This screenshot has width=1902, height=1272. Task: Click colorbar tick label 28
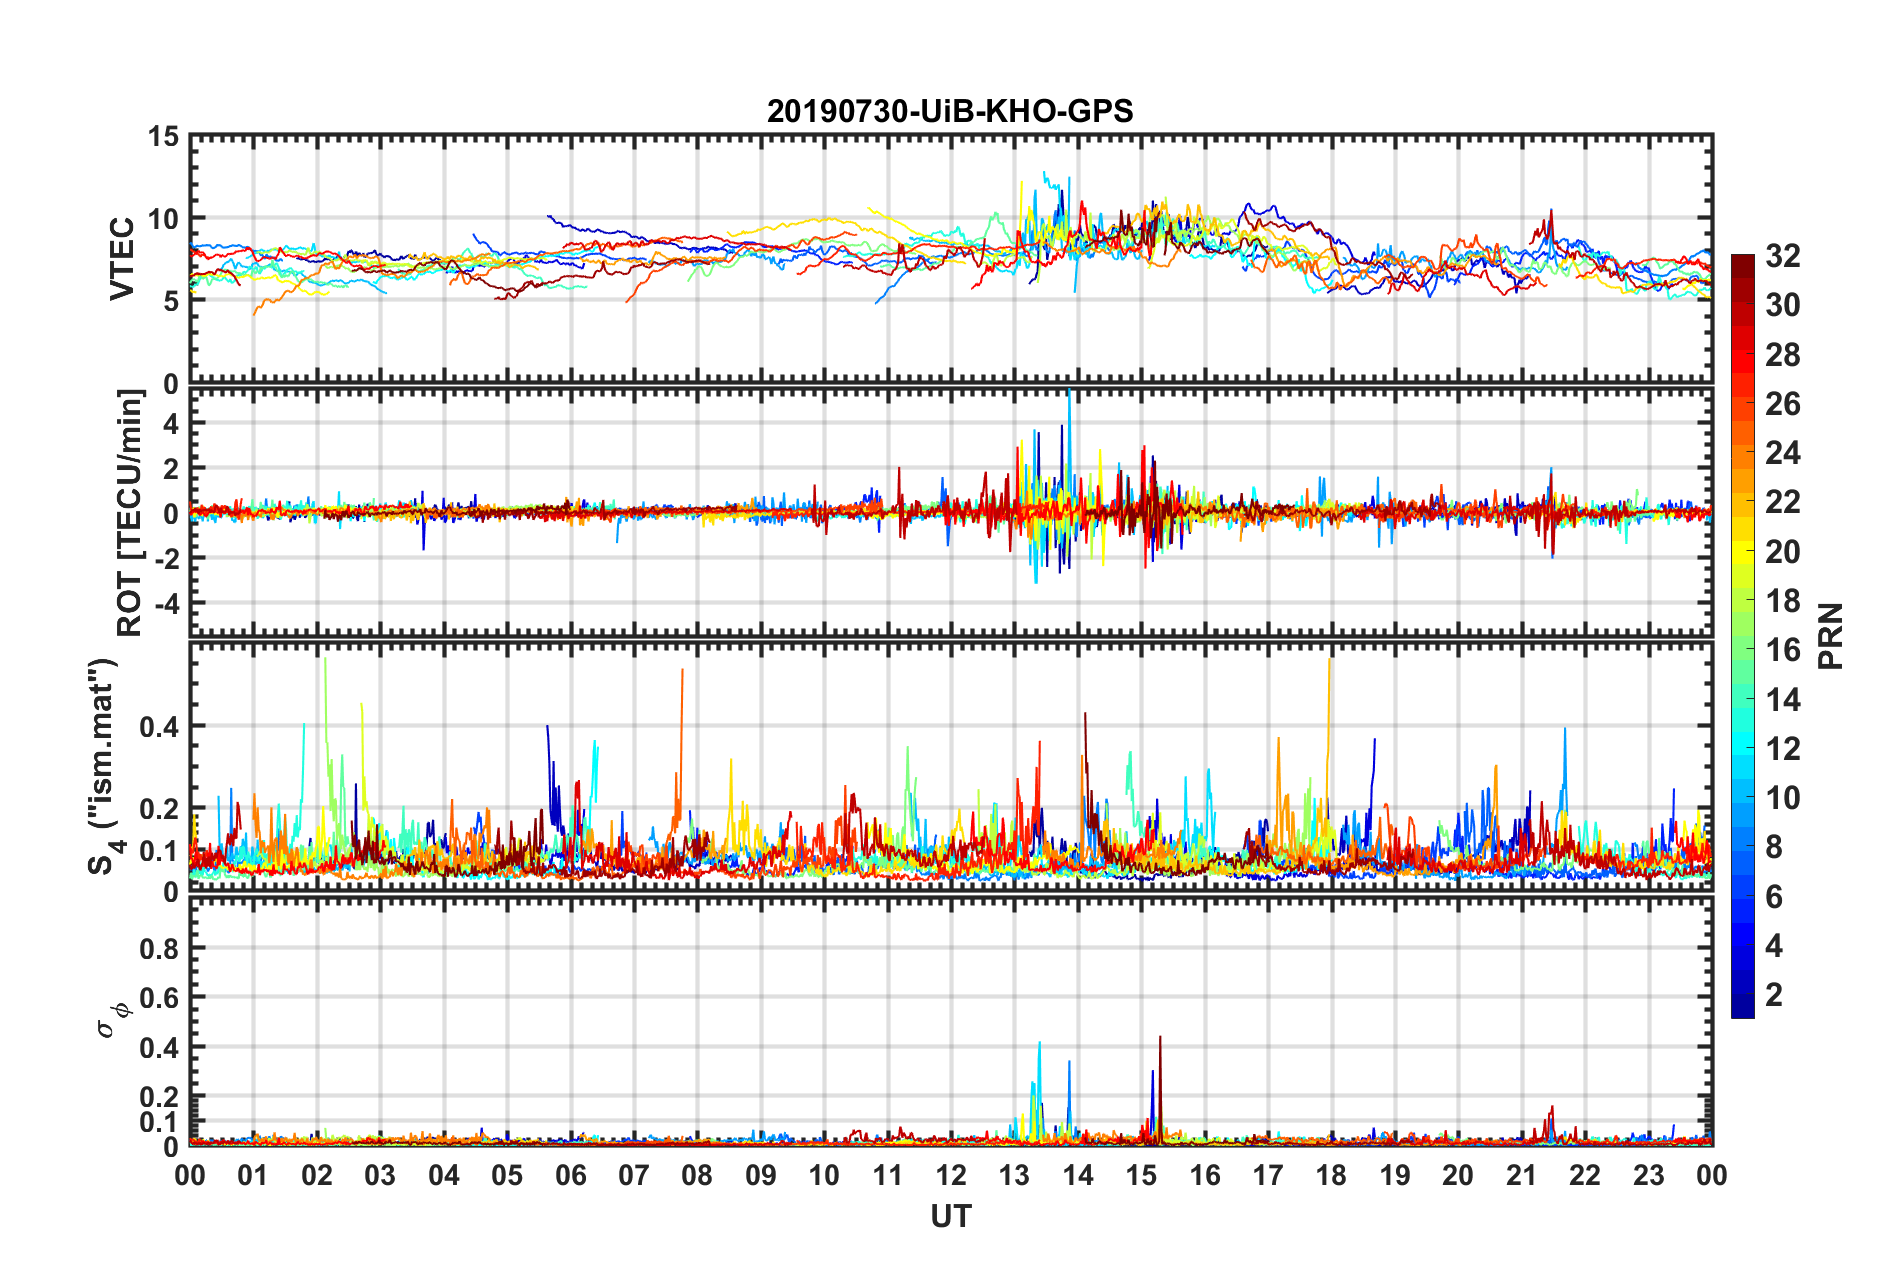(x=1782, y=355)
